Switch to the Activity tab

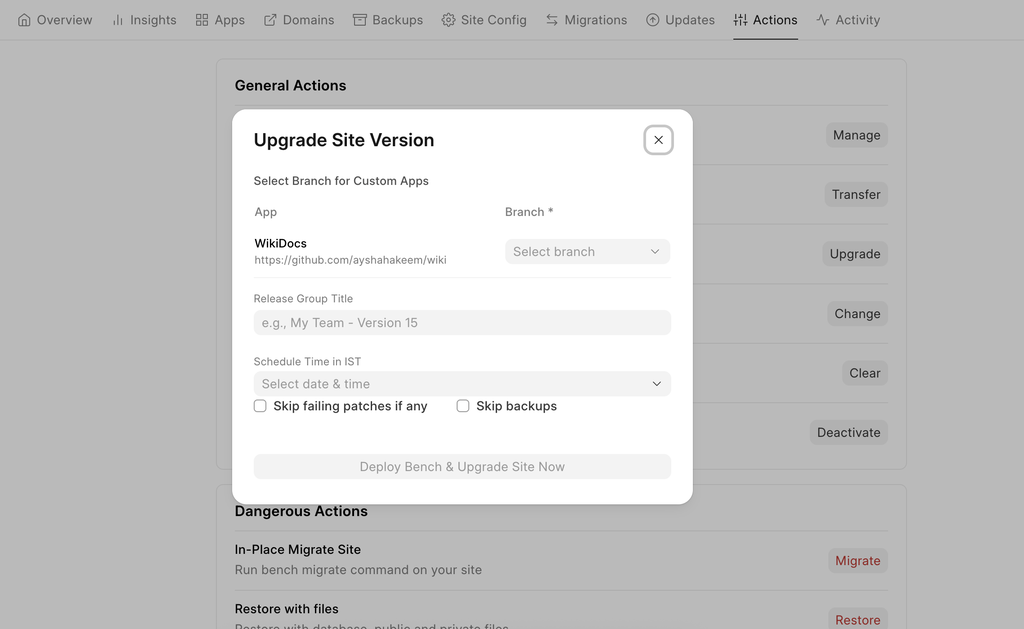tap(848, 20)
